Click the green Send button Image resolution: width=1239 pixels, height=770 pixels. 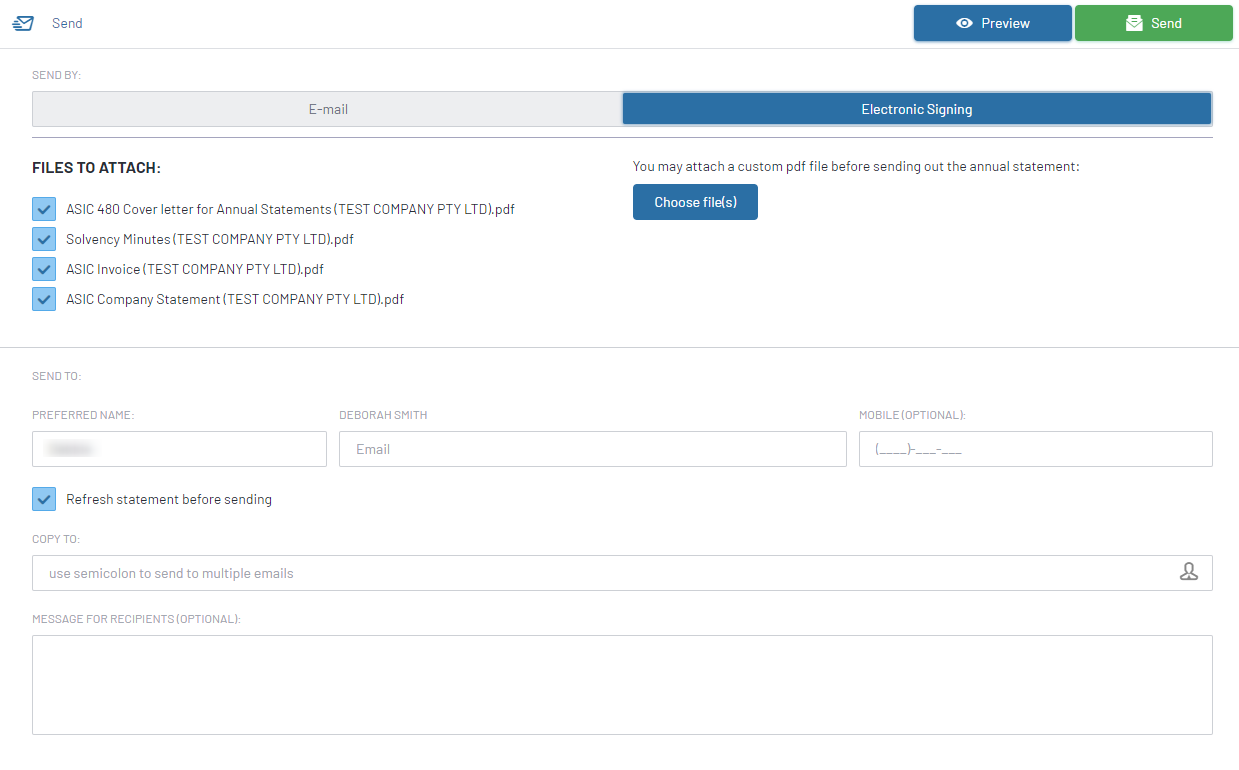(1153, 22)
